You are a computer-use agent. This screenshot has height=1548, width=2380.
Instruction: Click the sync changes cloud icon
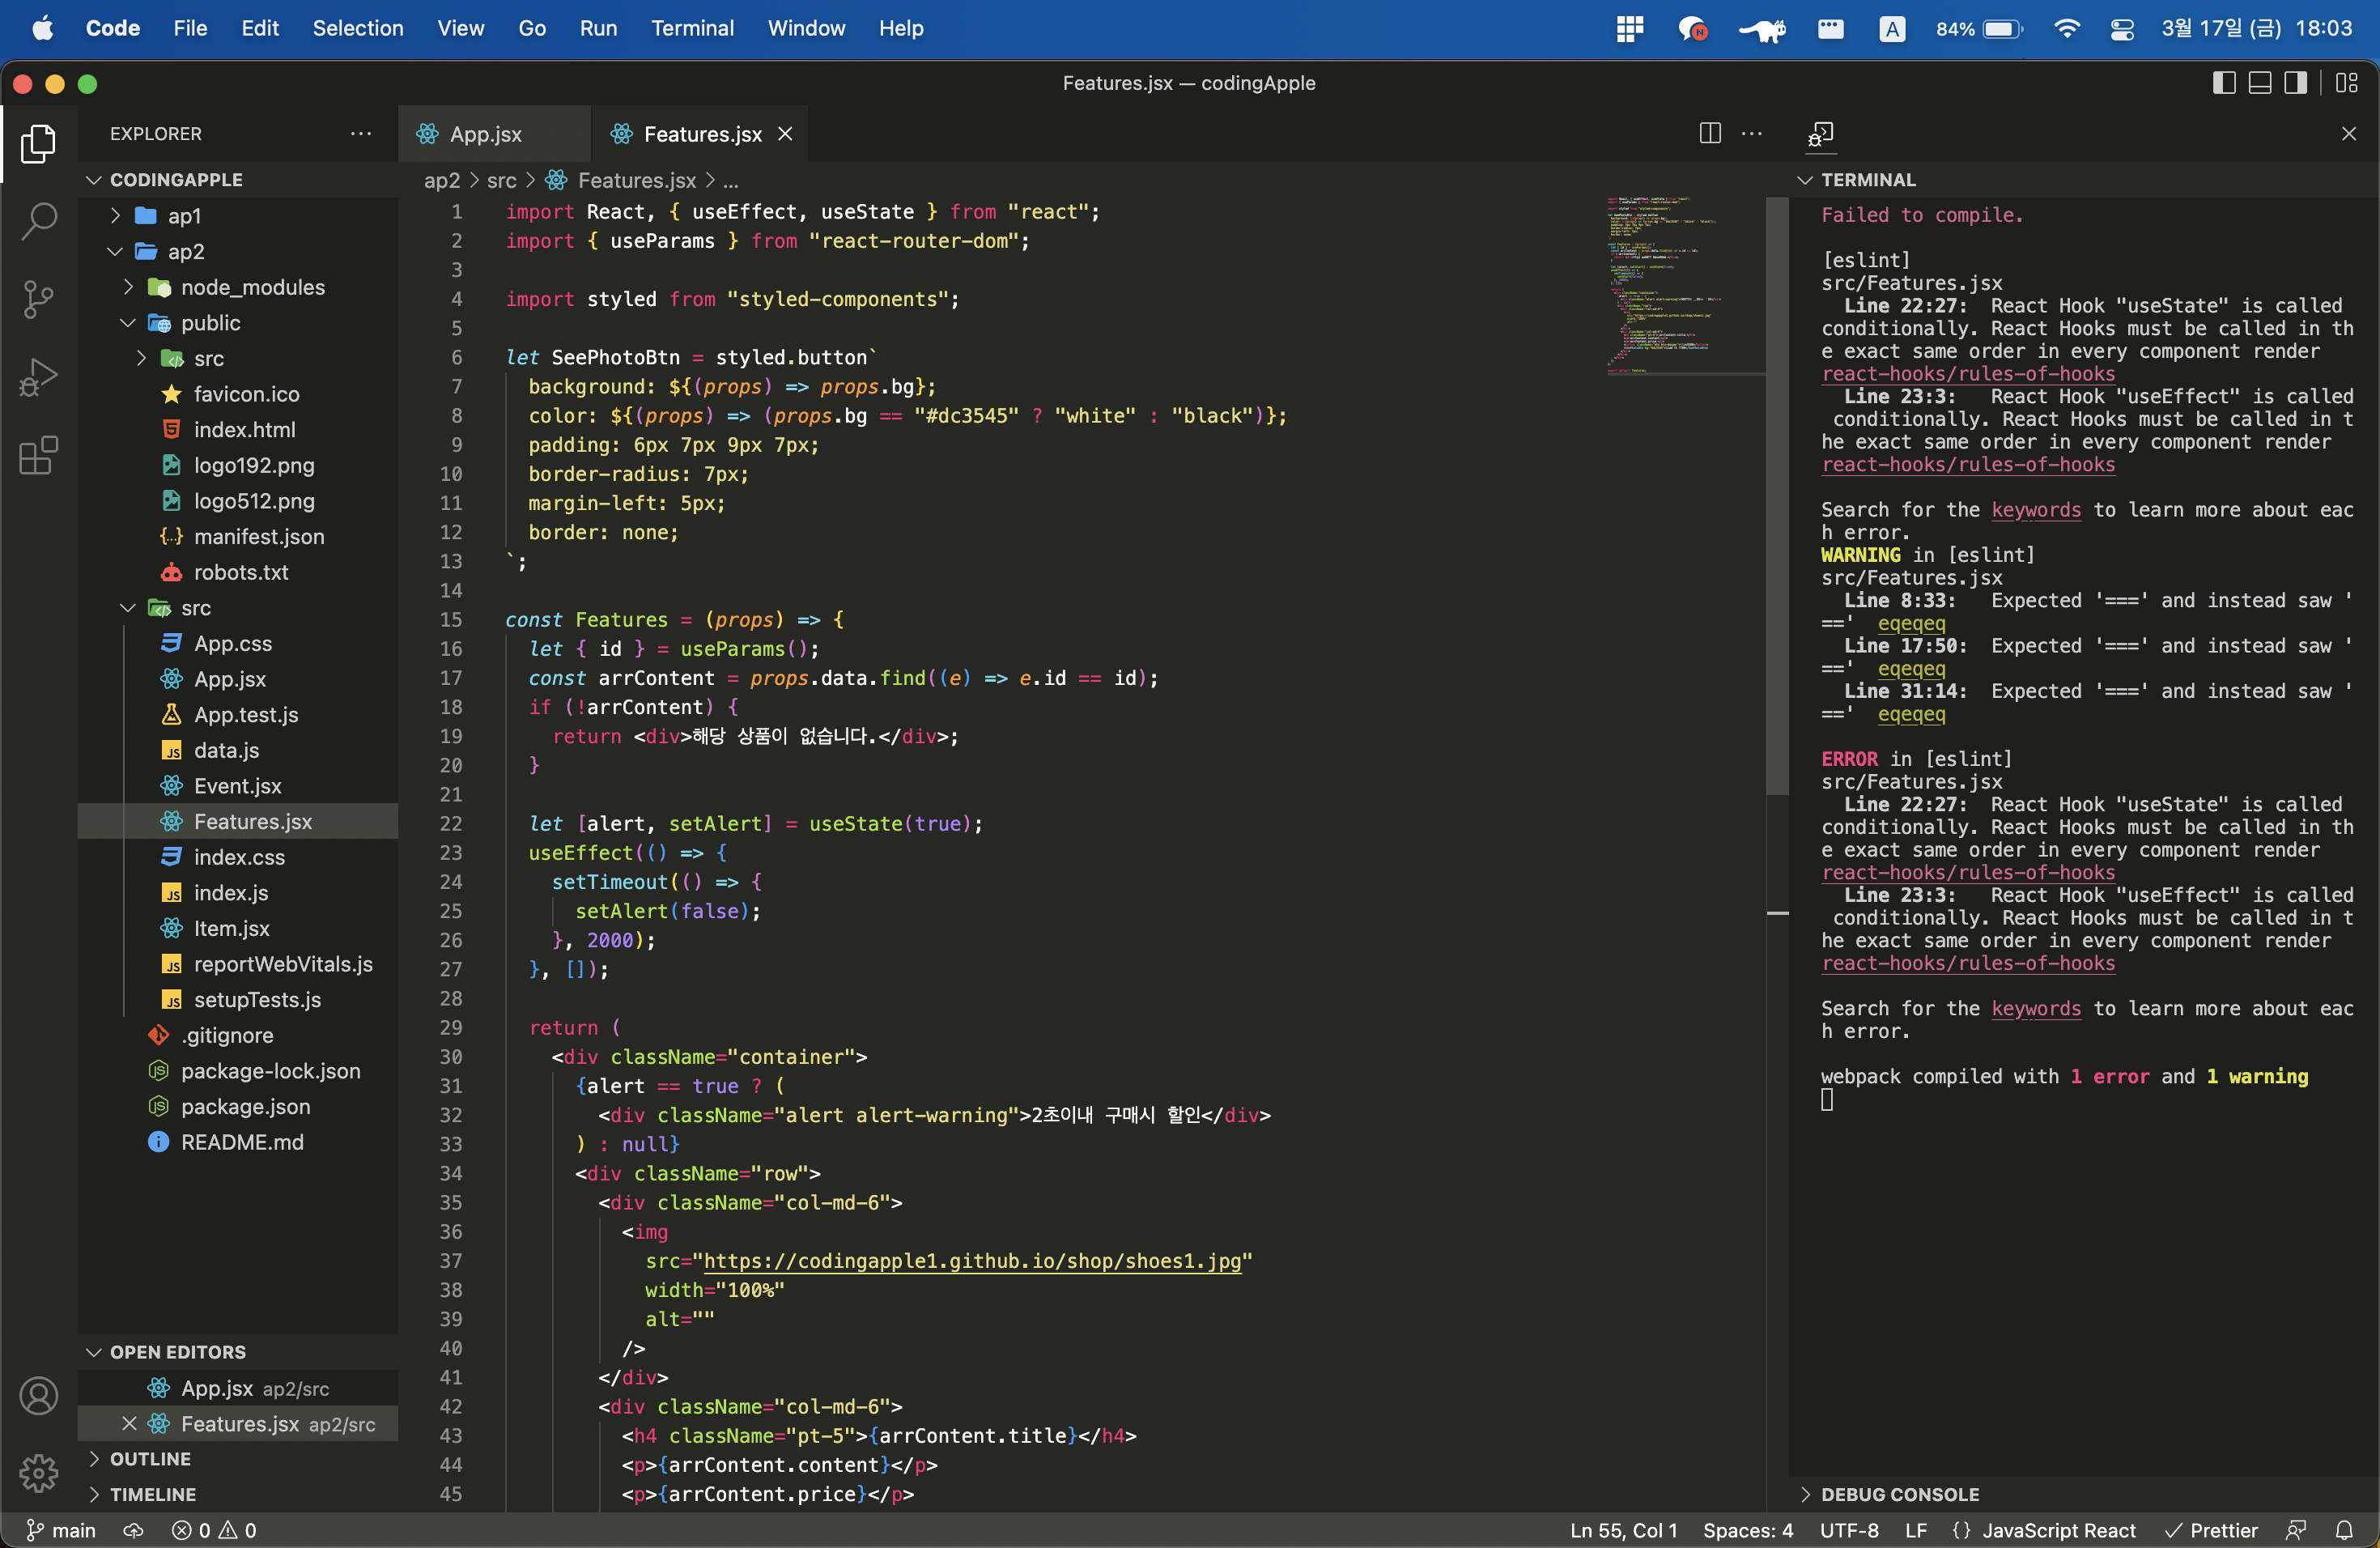(133, 1530)
